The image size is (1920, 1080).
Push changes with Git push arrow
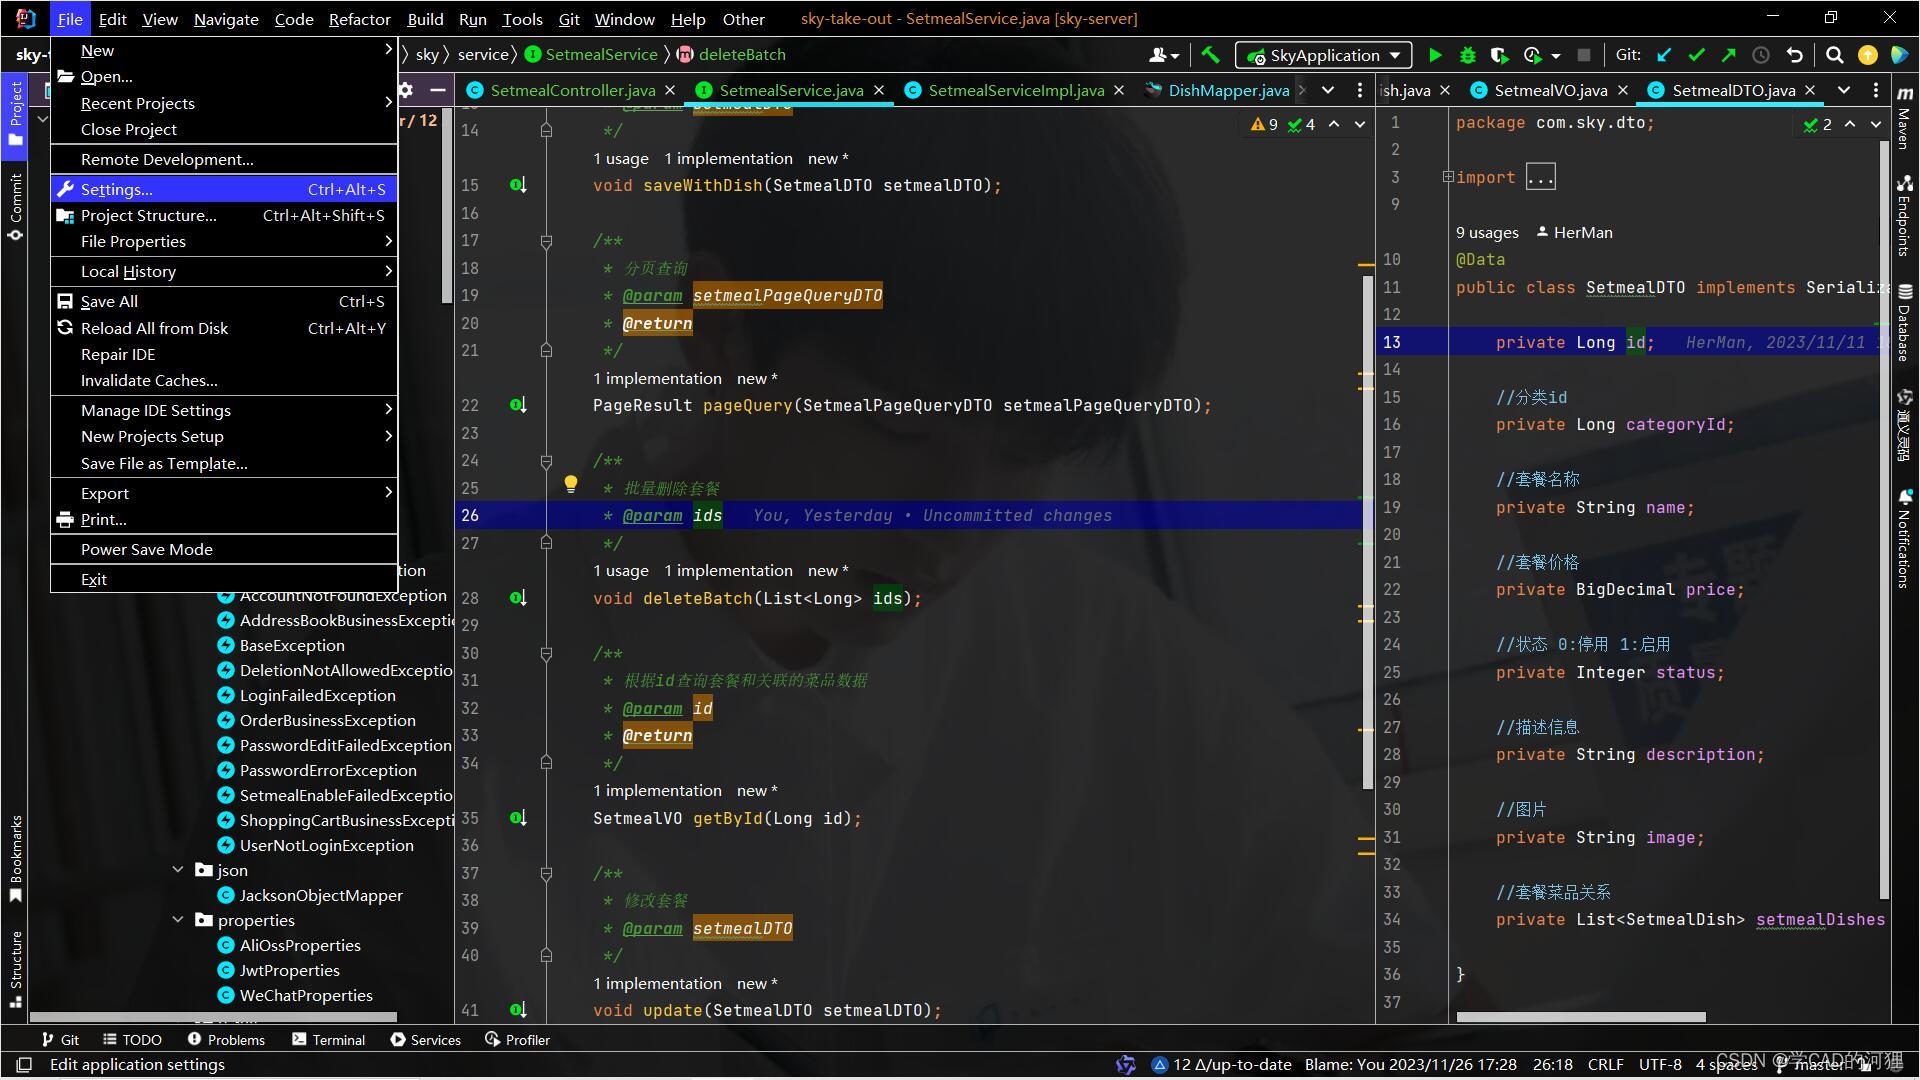[x=1728, y=55]
